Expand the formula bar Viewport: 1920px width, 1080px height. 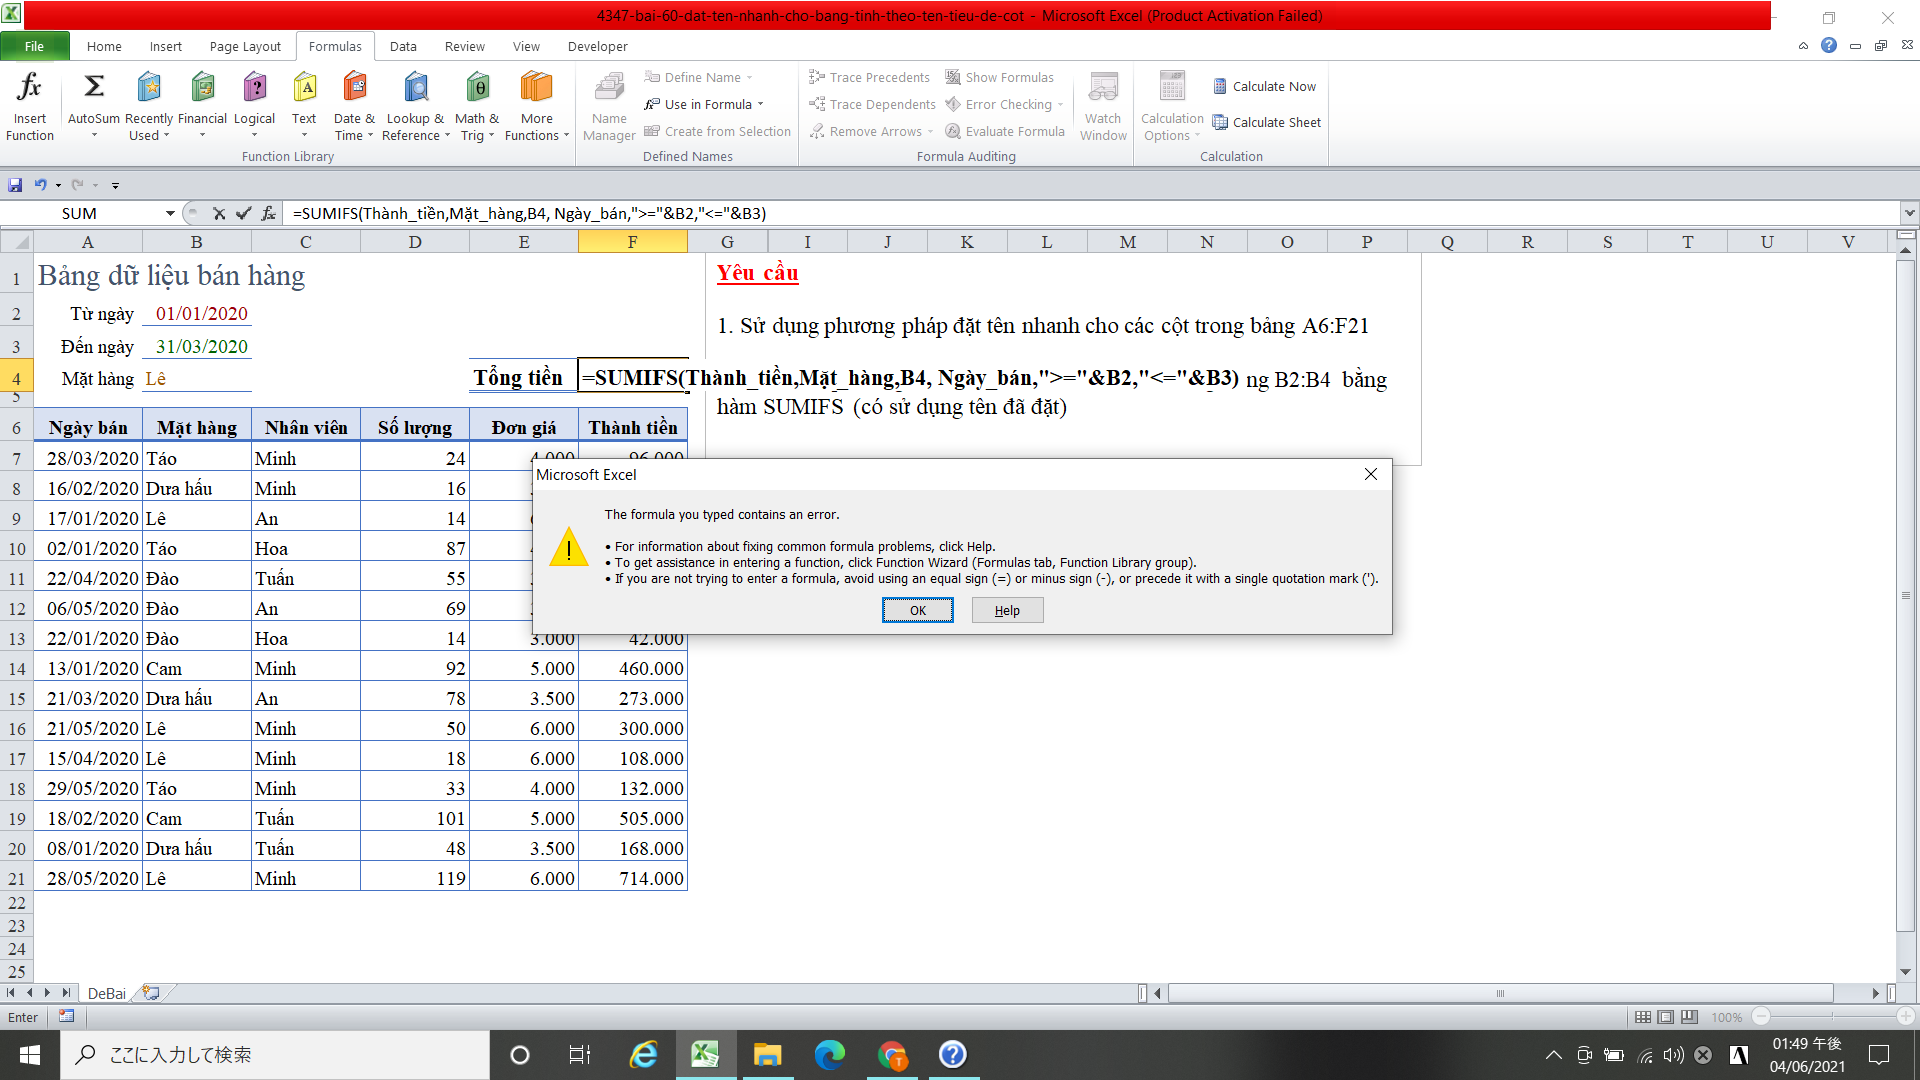point(1909,213)
